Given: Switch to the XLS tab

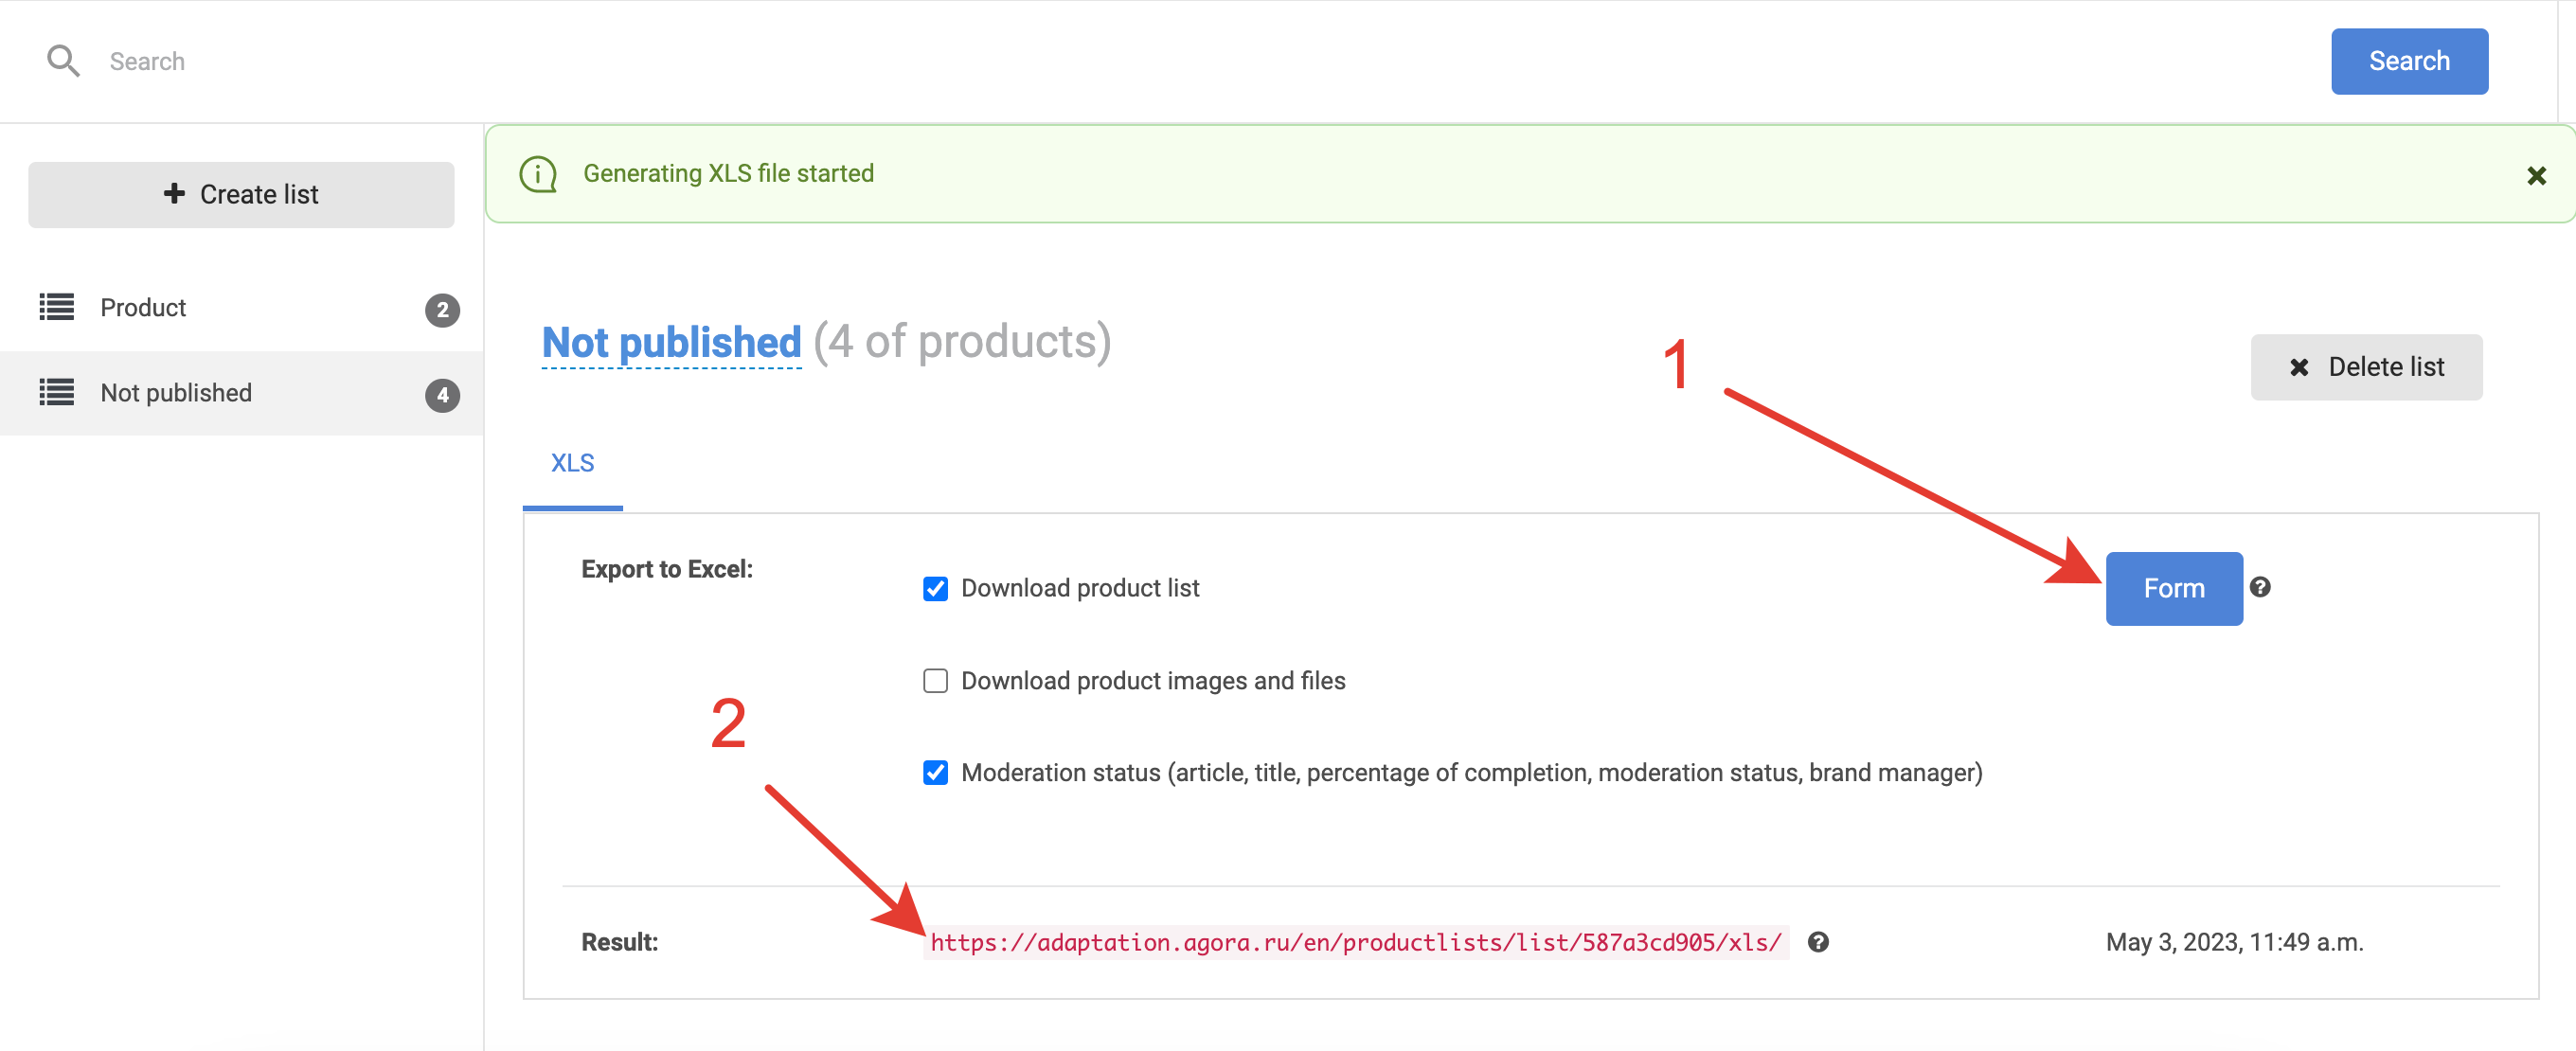Looking at the screenshot, I should pos(572,463).
